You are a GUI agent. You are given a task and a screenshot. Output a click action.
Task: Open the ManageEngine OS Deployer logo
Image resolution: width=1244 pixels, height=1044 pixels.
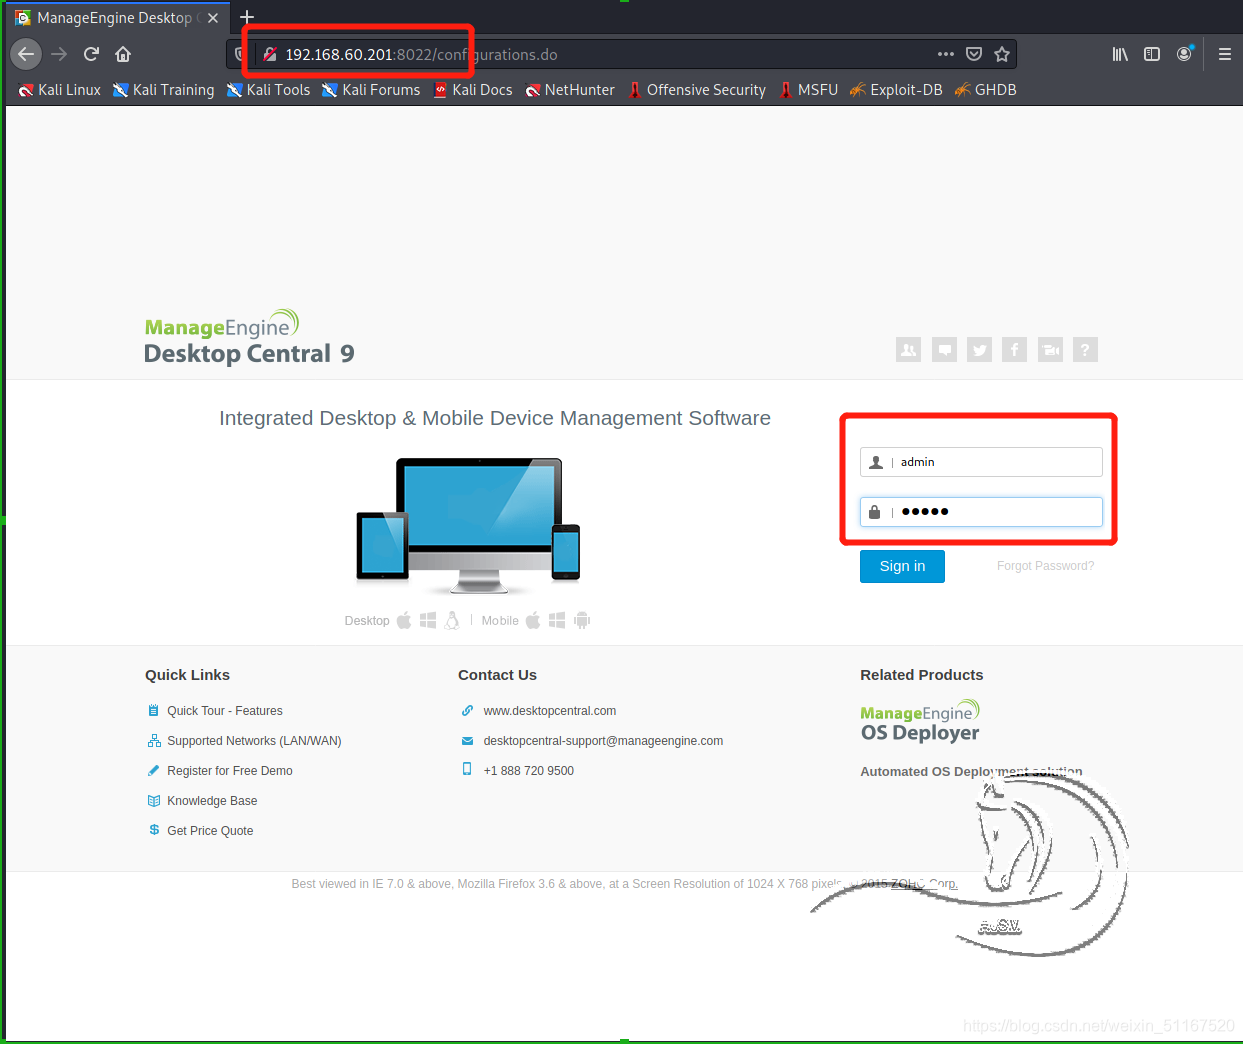click(920, 722)
